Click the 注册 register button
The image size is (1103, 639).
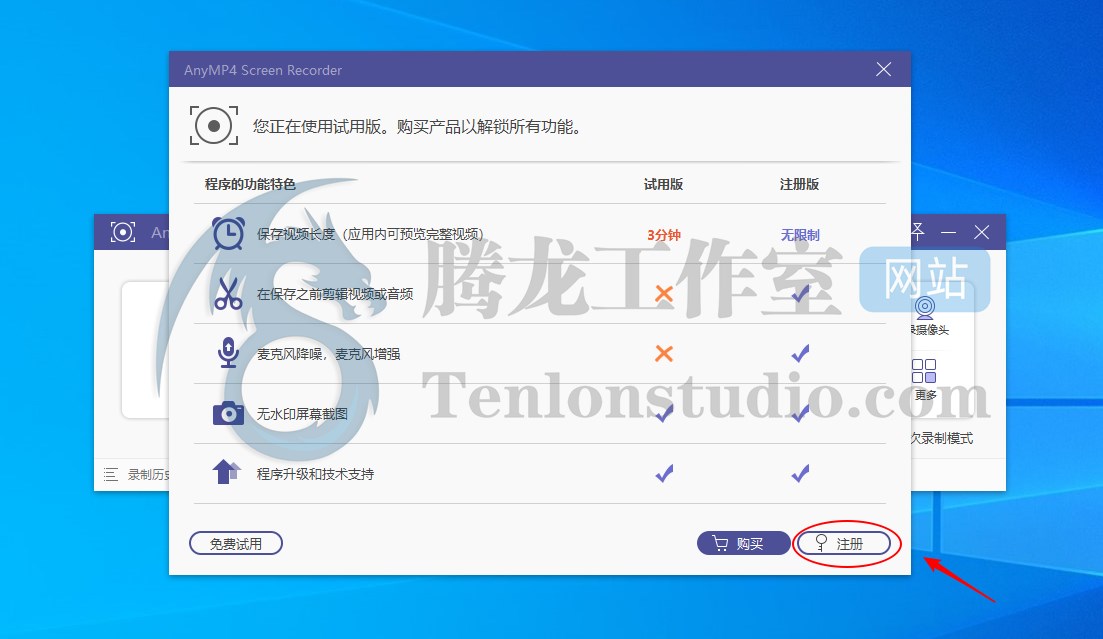(843, 543)
